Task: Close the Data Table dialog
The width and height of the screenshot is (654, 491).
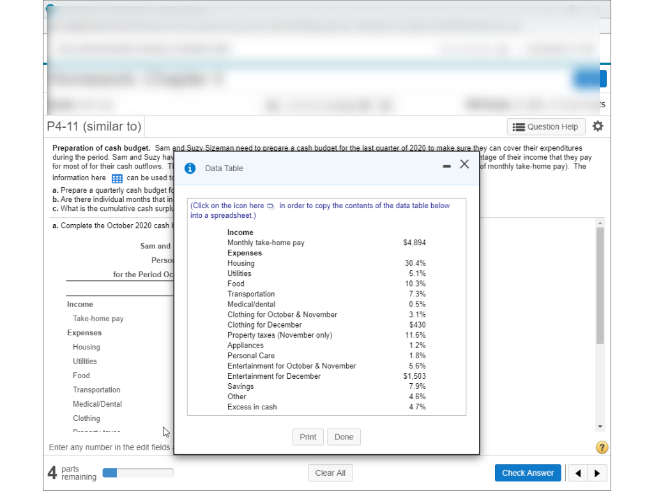Action: (x=464, y=164)
